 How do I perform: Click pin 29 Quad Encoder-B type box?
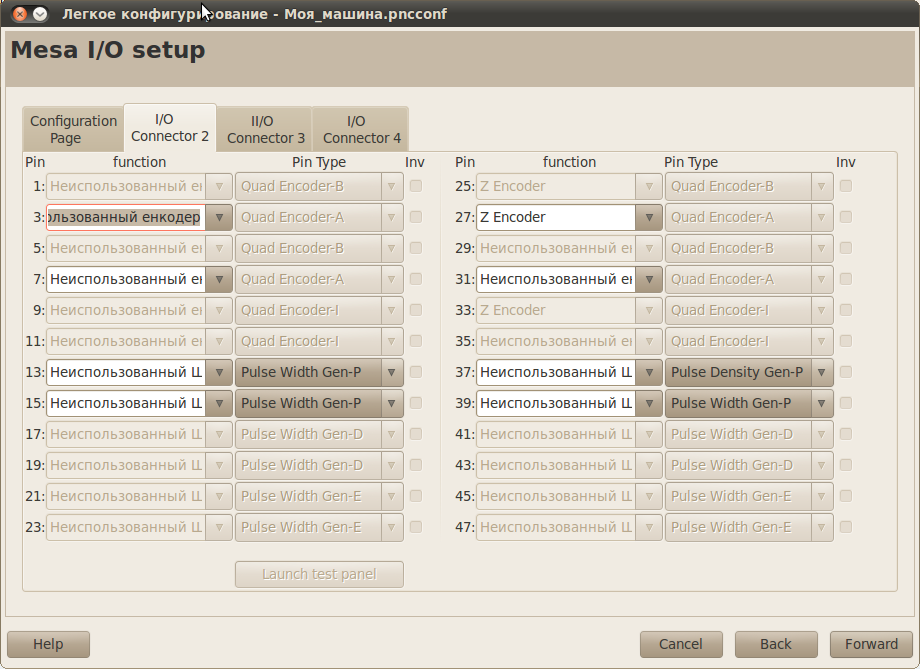pyautogui.click(x=749, y=248)
